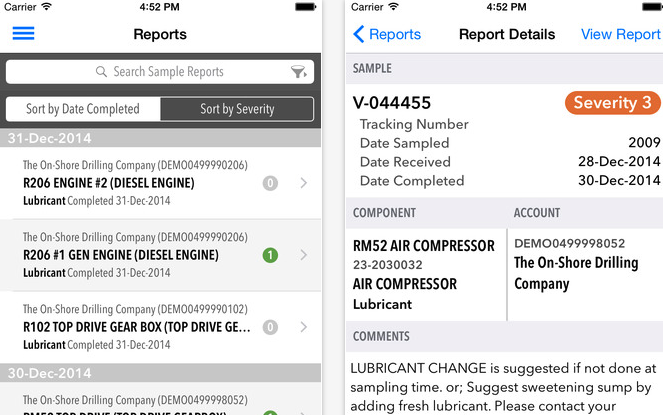The image size is (663, 415).
Task: Open RM52 AIR COMPRESSOR component details
Action: click(x=424, y=246)
